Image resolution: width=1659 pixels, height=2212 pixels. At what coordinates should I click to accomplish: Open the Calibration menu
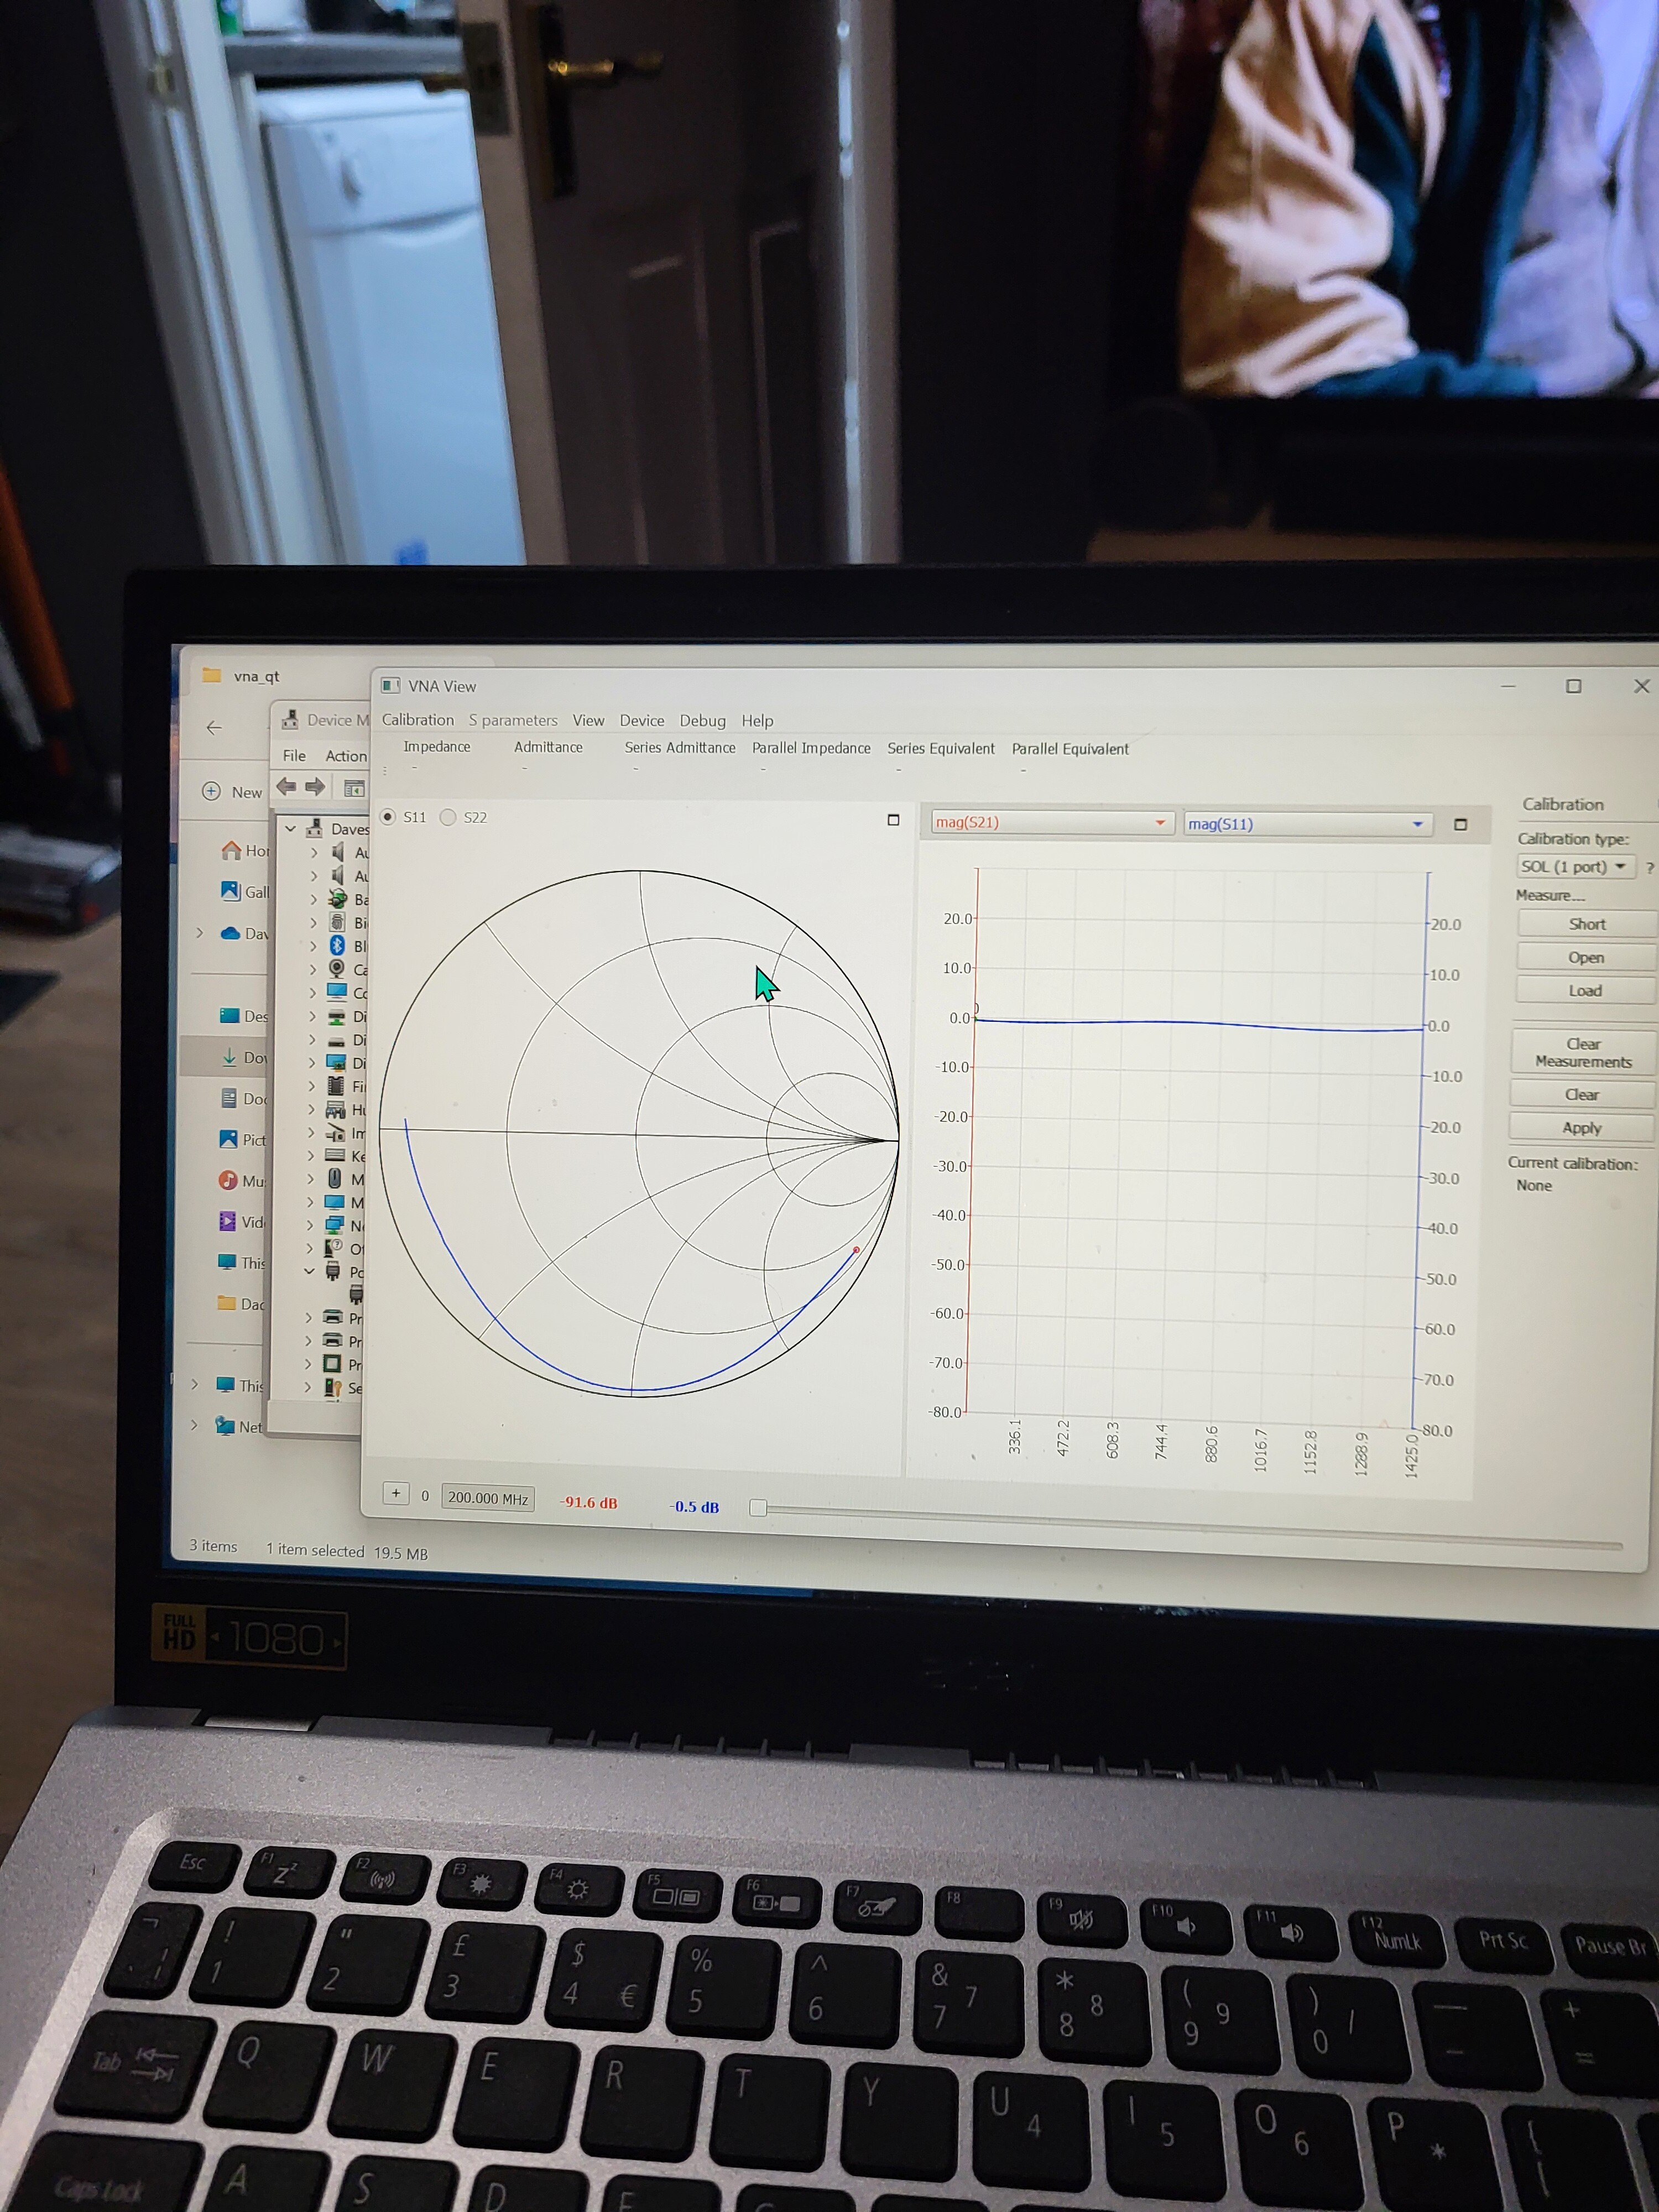point(417,720)
